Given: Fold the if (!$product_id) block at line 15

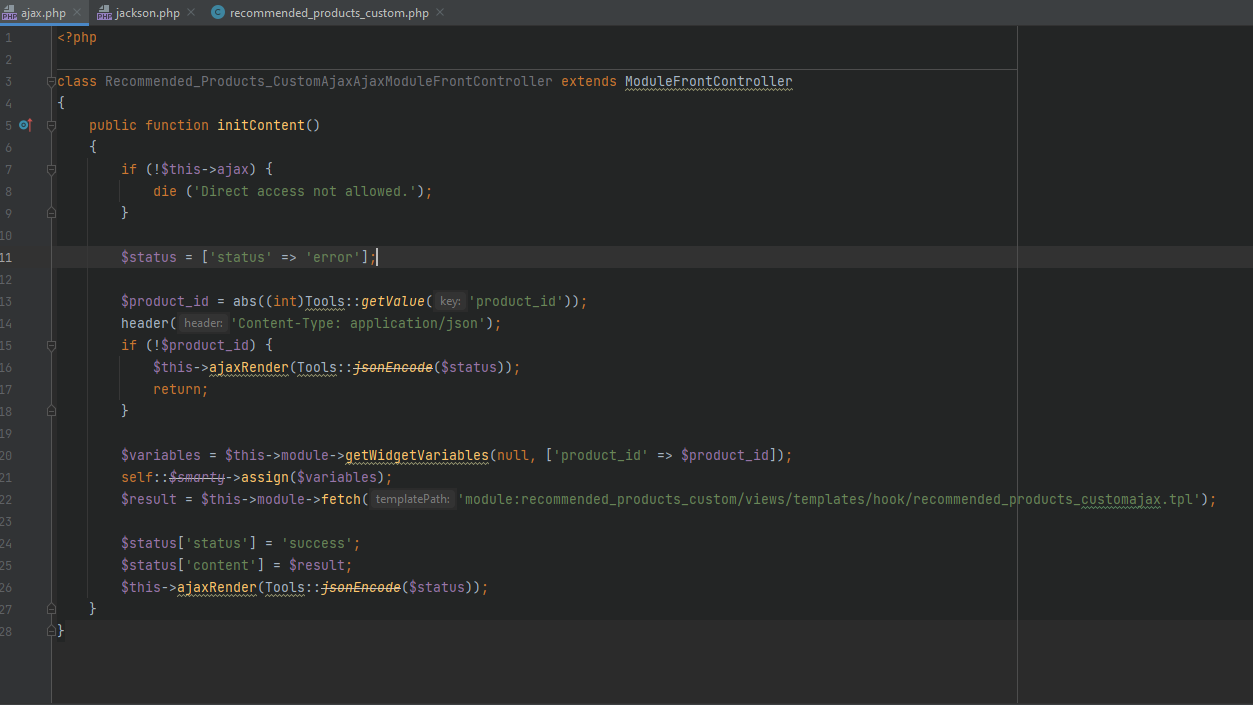Looking at the screenshot, I should pos(51,345).
